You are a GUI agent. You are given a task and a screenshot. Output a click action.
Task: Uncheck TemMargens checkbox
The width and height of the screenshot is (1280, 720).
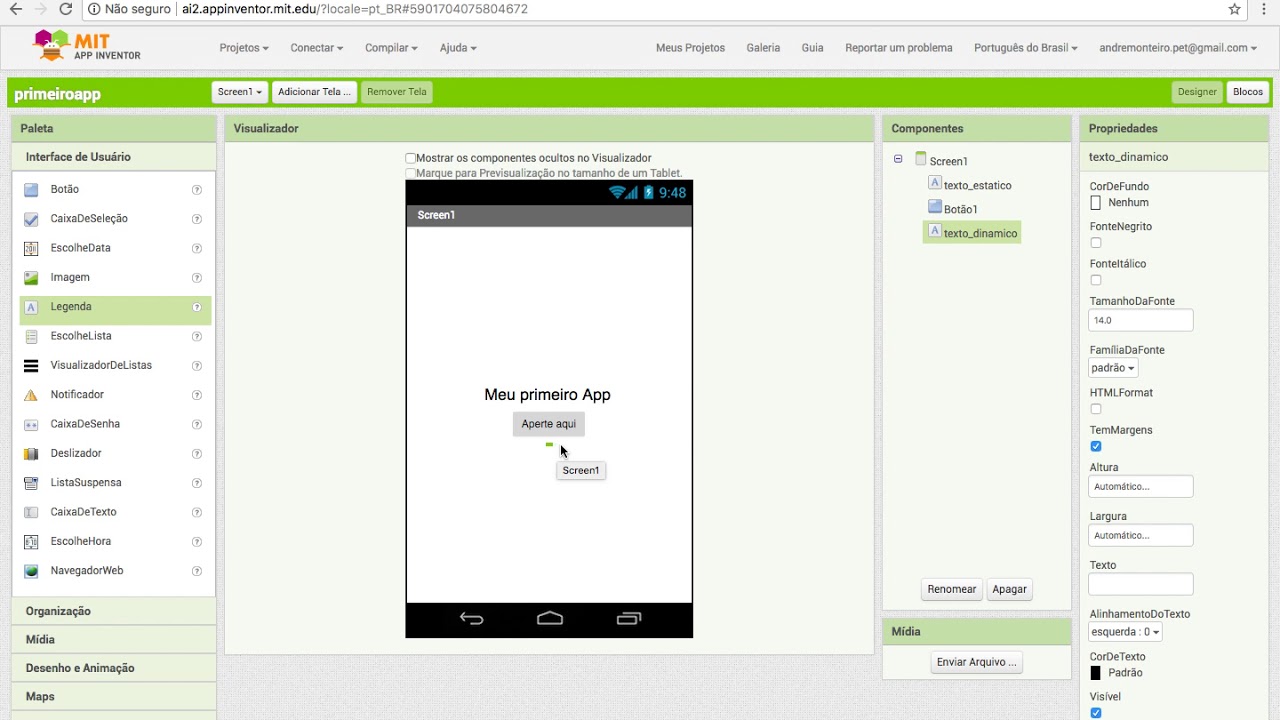(x=1096, y=446)
